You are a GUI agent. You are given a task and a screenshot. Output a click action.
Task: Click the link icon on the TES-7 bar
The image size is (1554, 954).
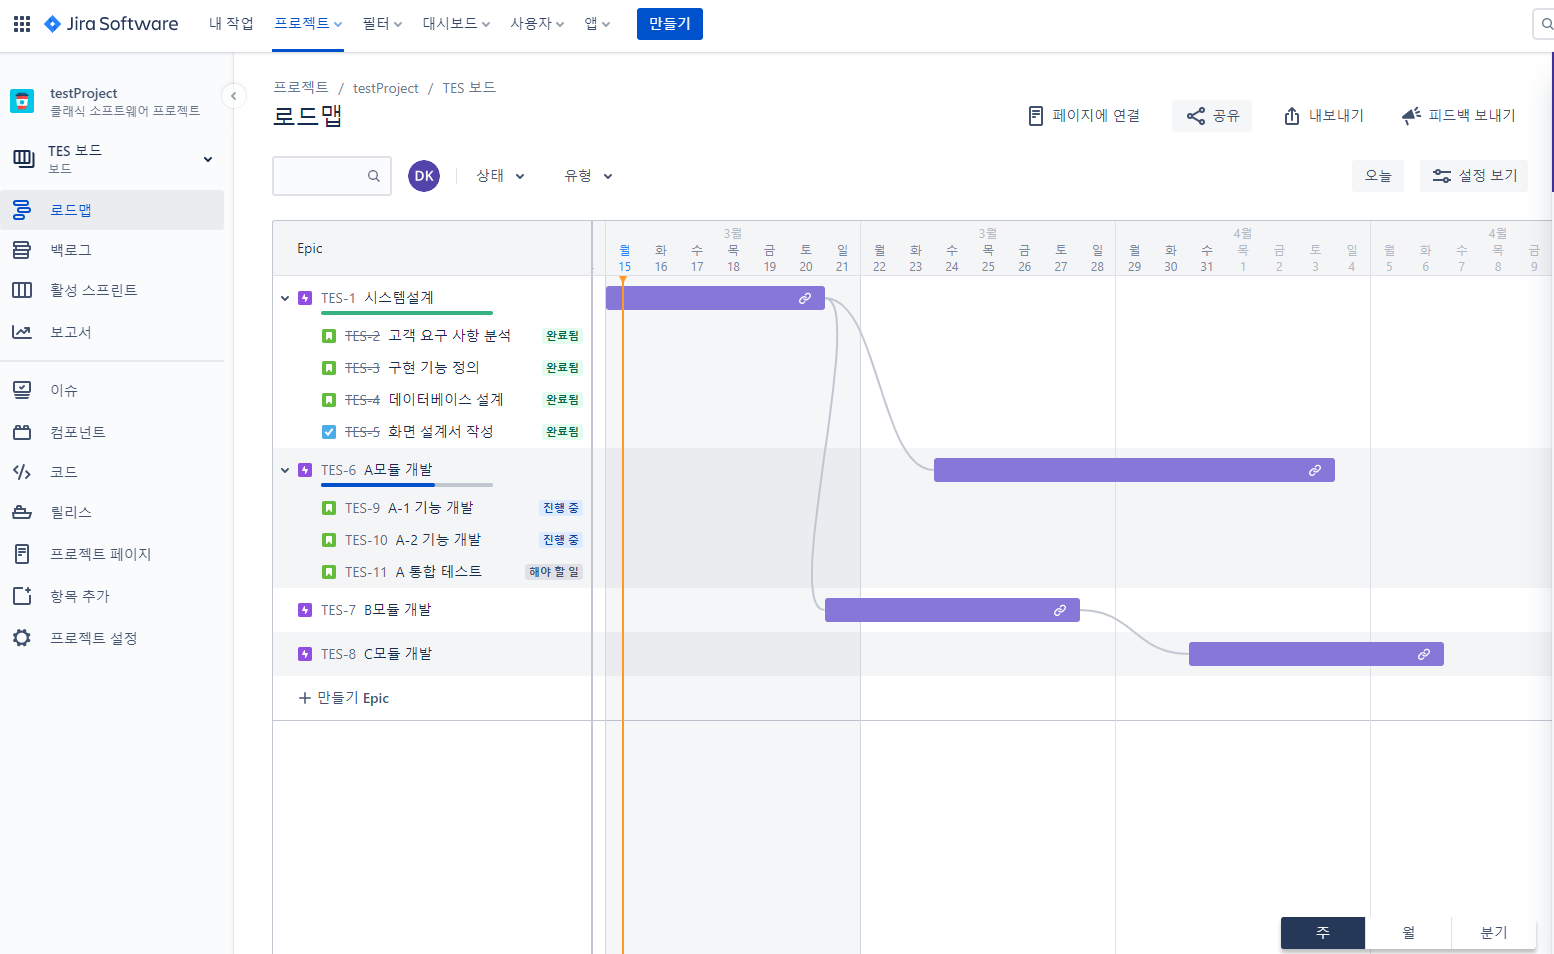point(1060,610)
